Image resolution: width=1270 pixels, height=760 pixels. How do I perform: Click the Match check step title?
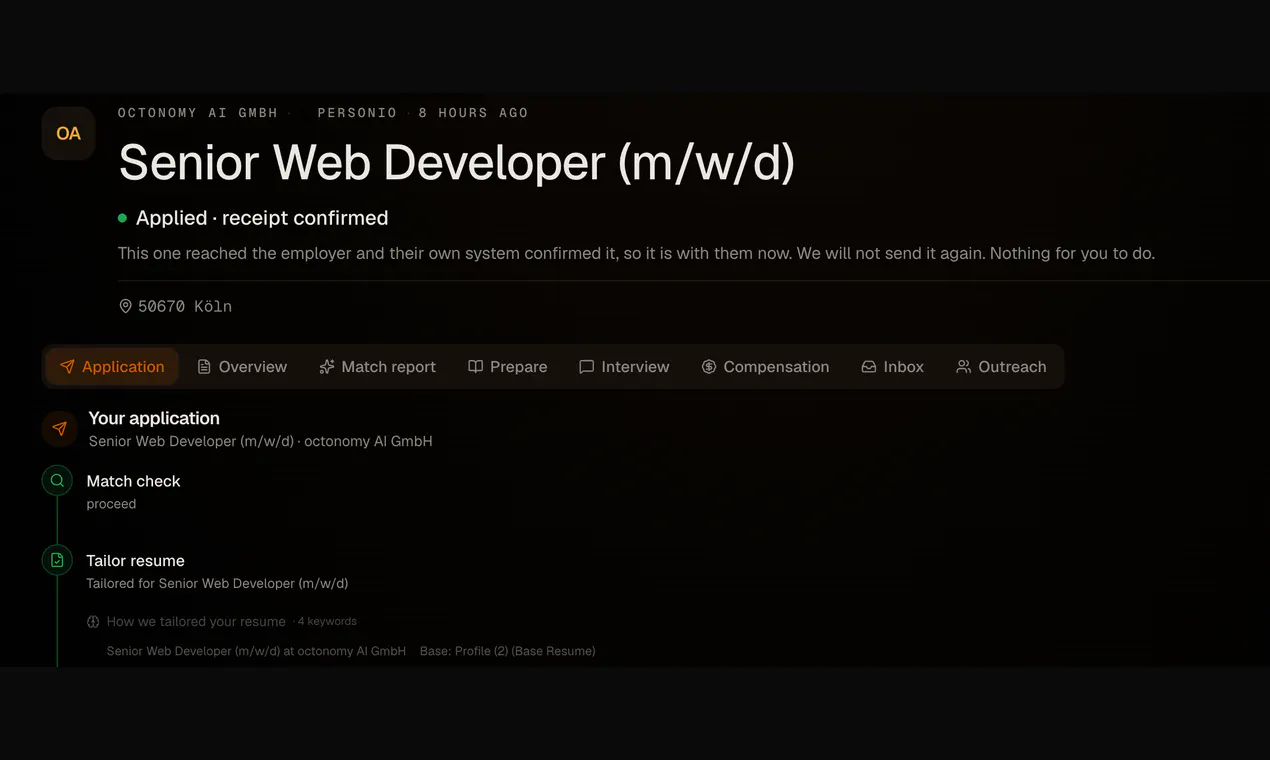pos(133,481)
